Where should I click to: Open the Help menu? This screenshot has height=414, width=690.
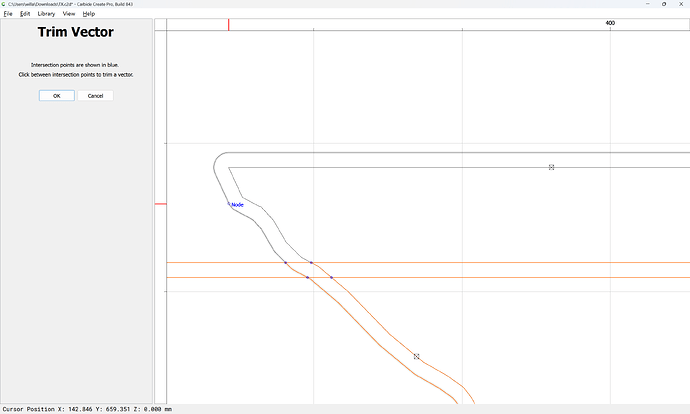89,14
